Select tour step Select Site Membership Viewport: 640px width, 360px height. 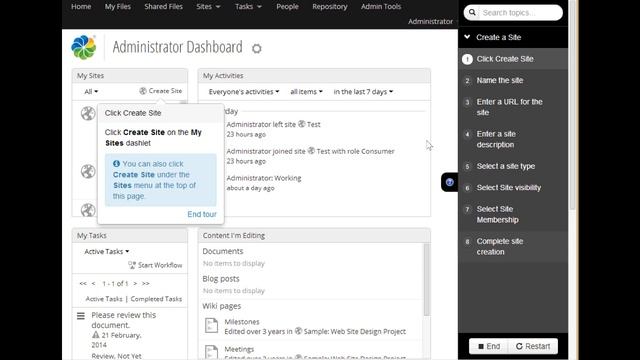point(513,214)
